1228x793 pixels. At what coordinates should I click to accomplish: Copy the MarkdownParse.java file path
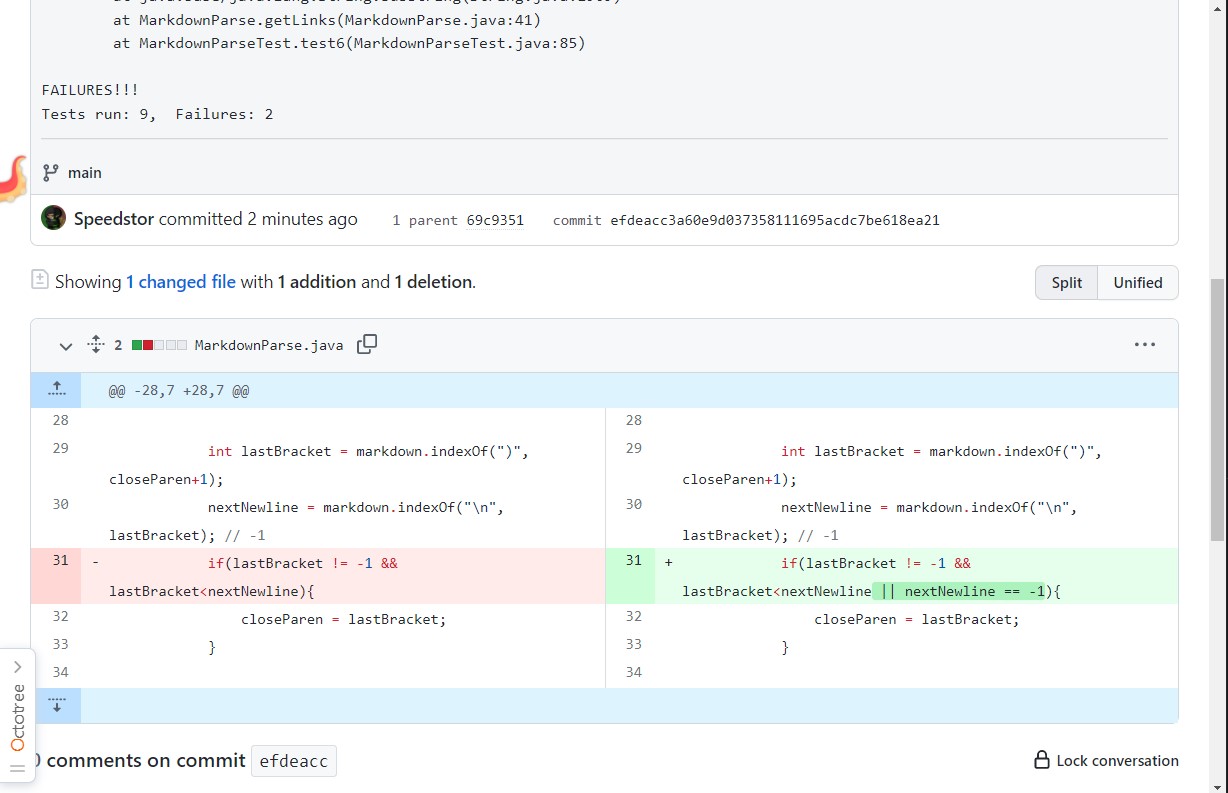(367, 344)
